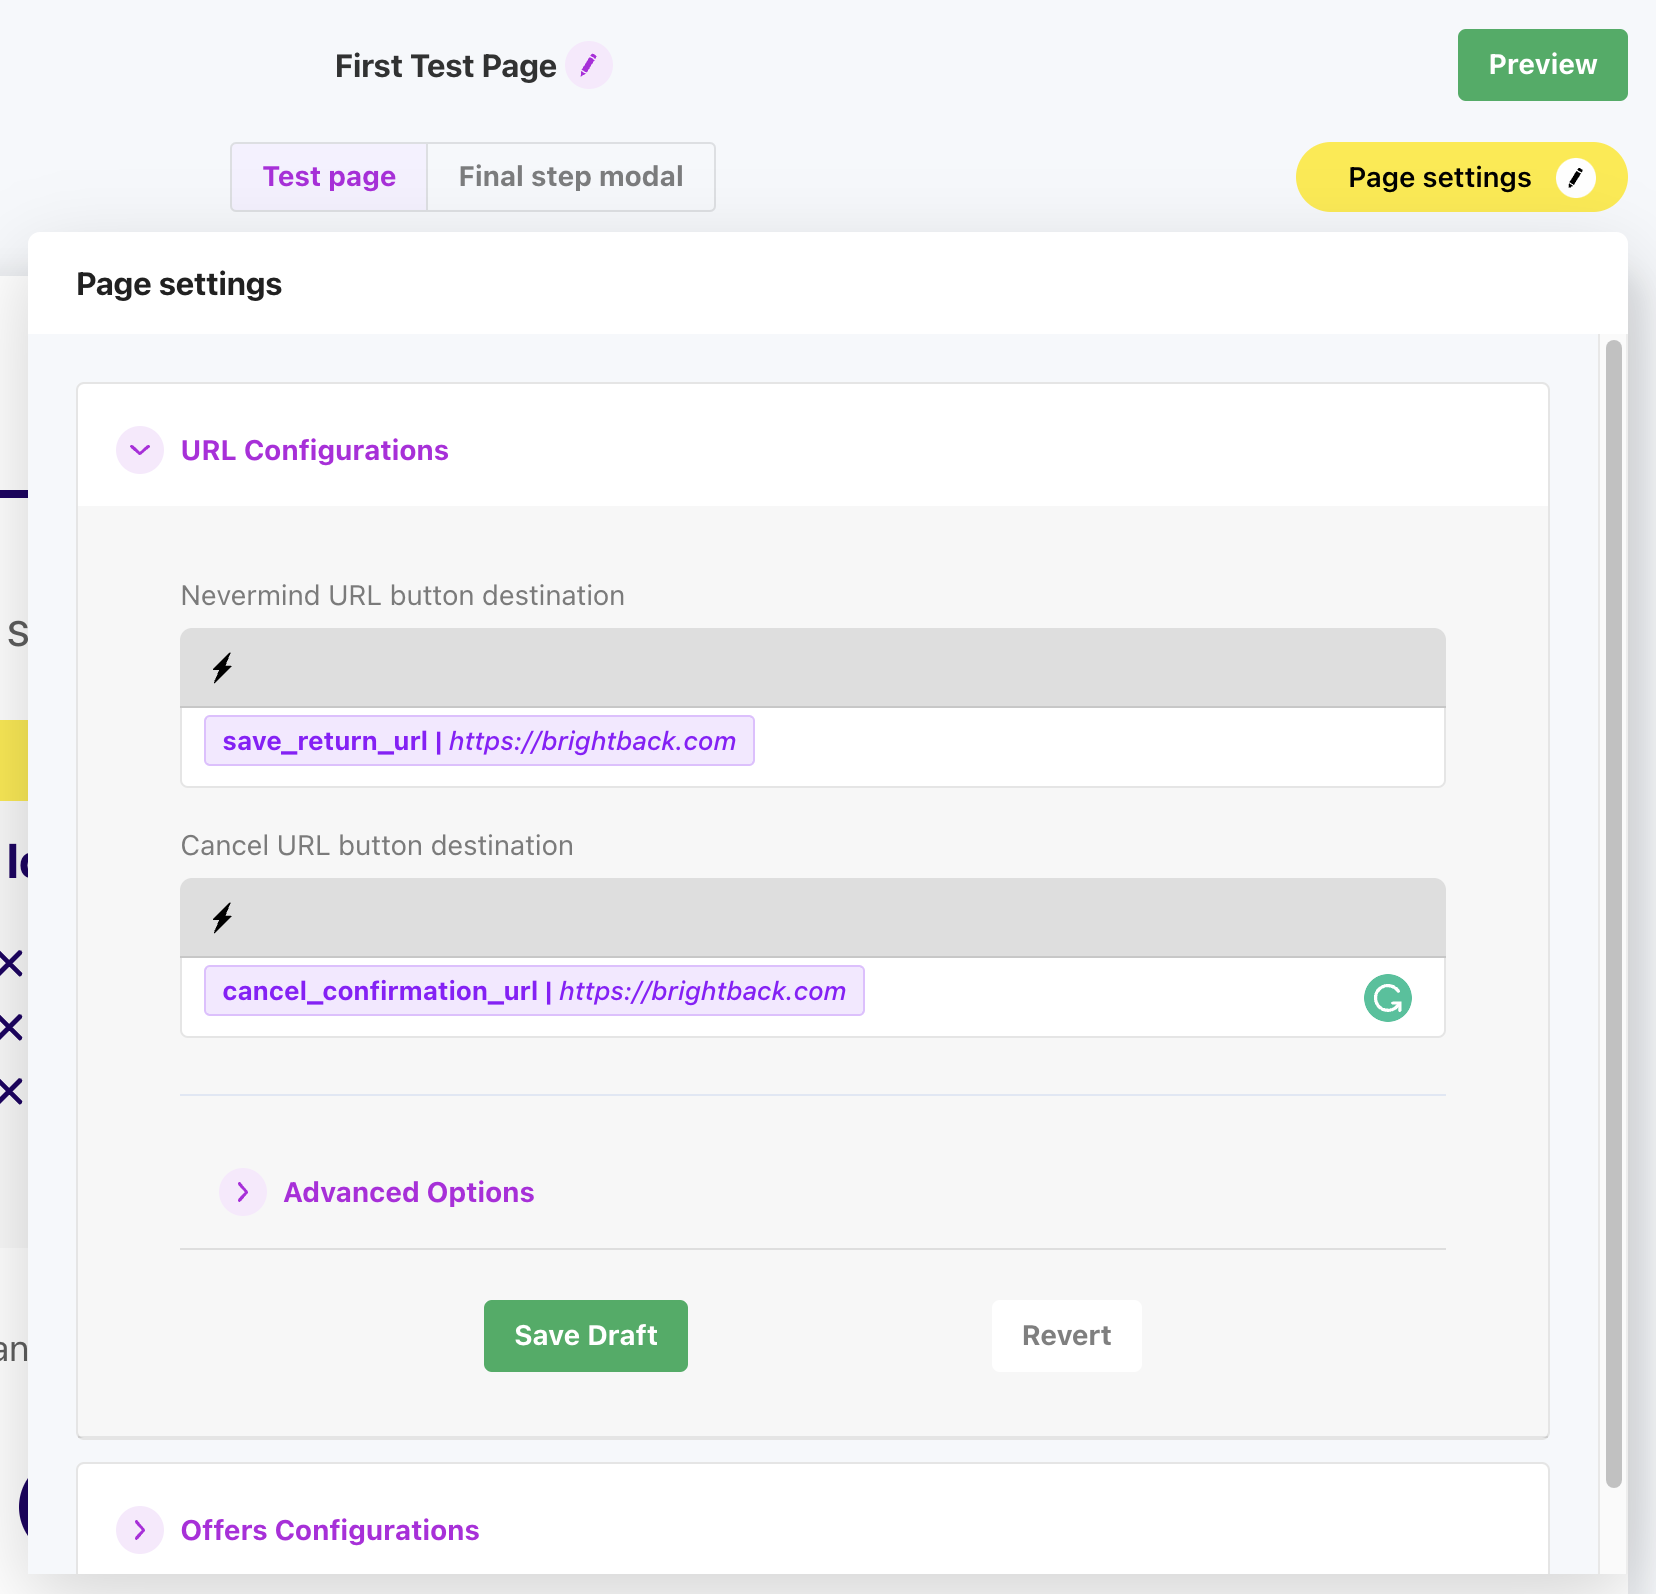The width and height of the screenshot is (1656, 1594).
Task: Click the pencil icon beside First Test Page
Action: coord(589,66)
